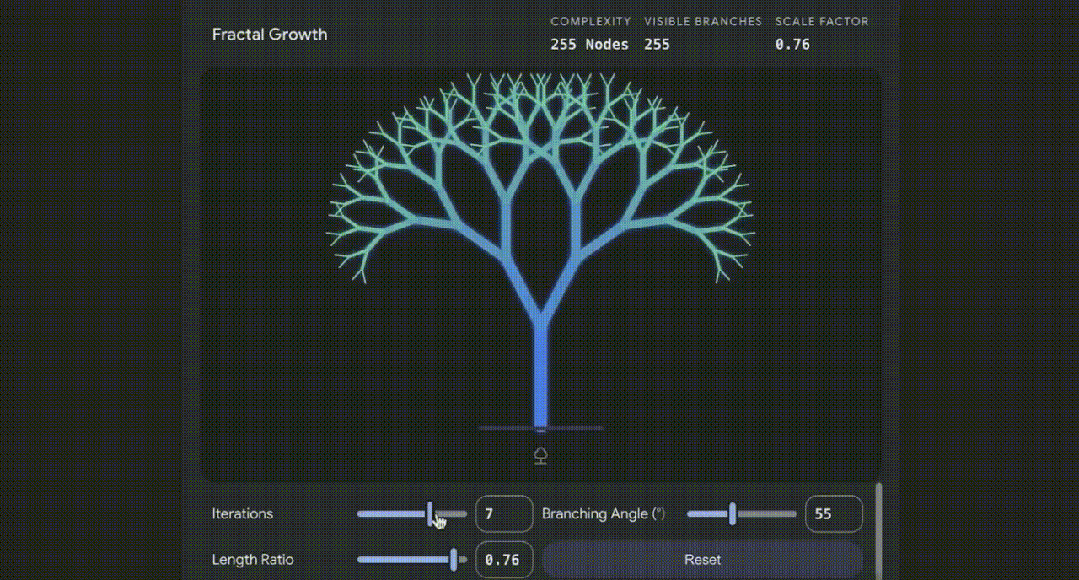
Task: Select the 255 Nodes complexity value
Action: [590, 44]
